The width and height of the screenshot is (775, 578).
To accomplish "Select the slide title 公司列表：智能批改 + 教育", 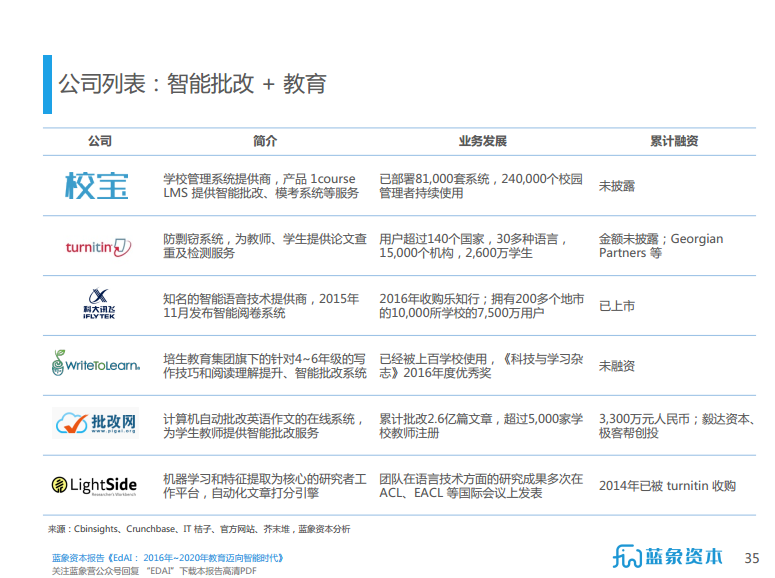I will [192, 84].
